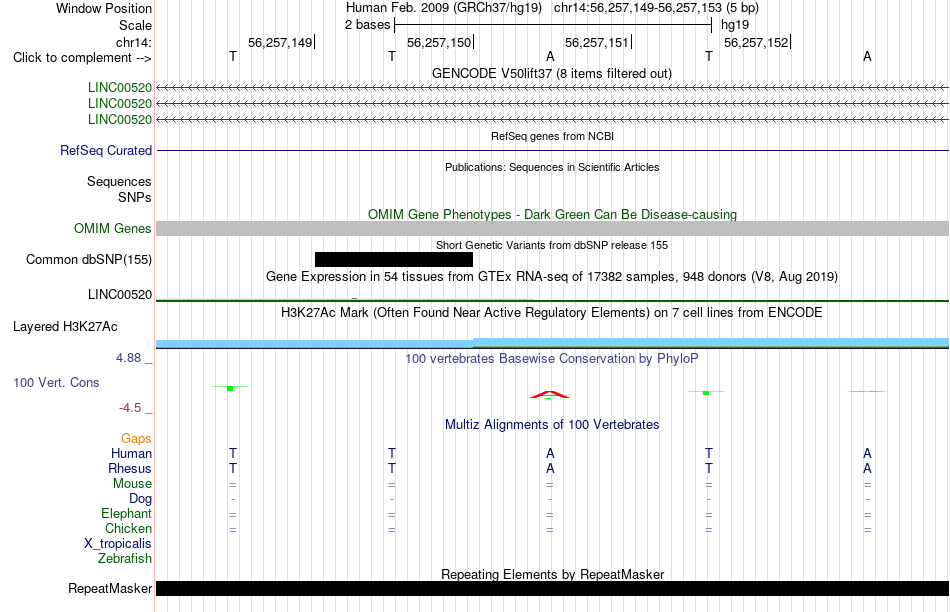
Task: Open 'RefSeq genes from NCBI' track title
Action: 552,136
